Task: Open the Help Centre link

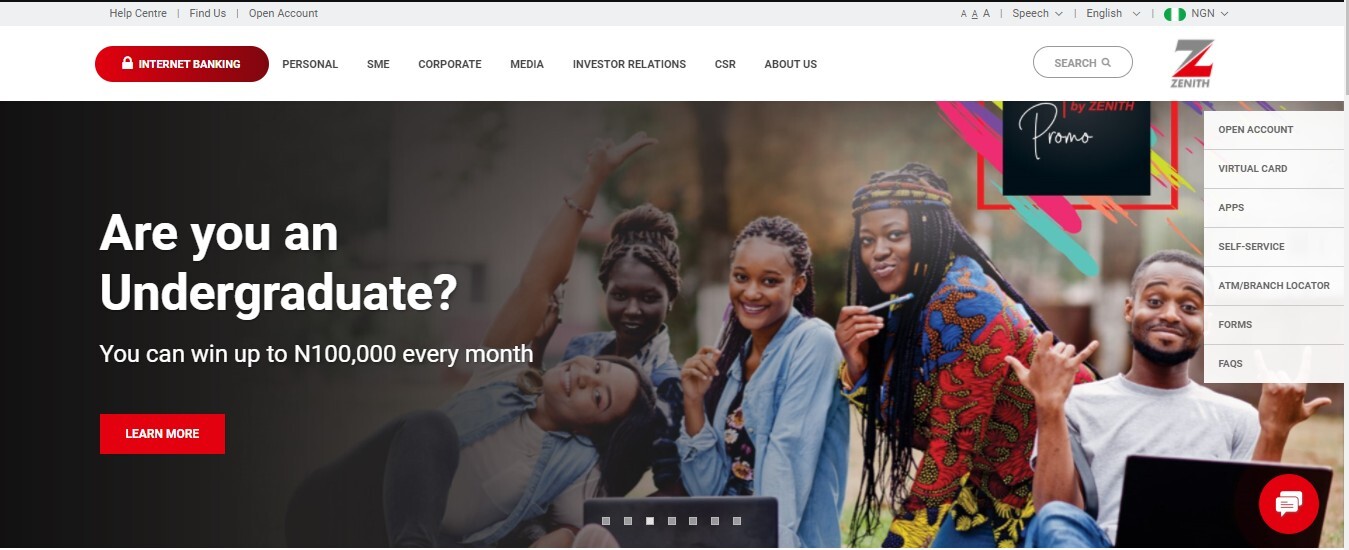Action: (x=136, y=14)
